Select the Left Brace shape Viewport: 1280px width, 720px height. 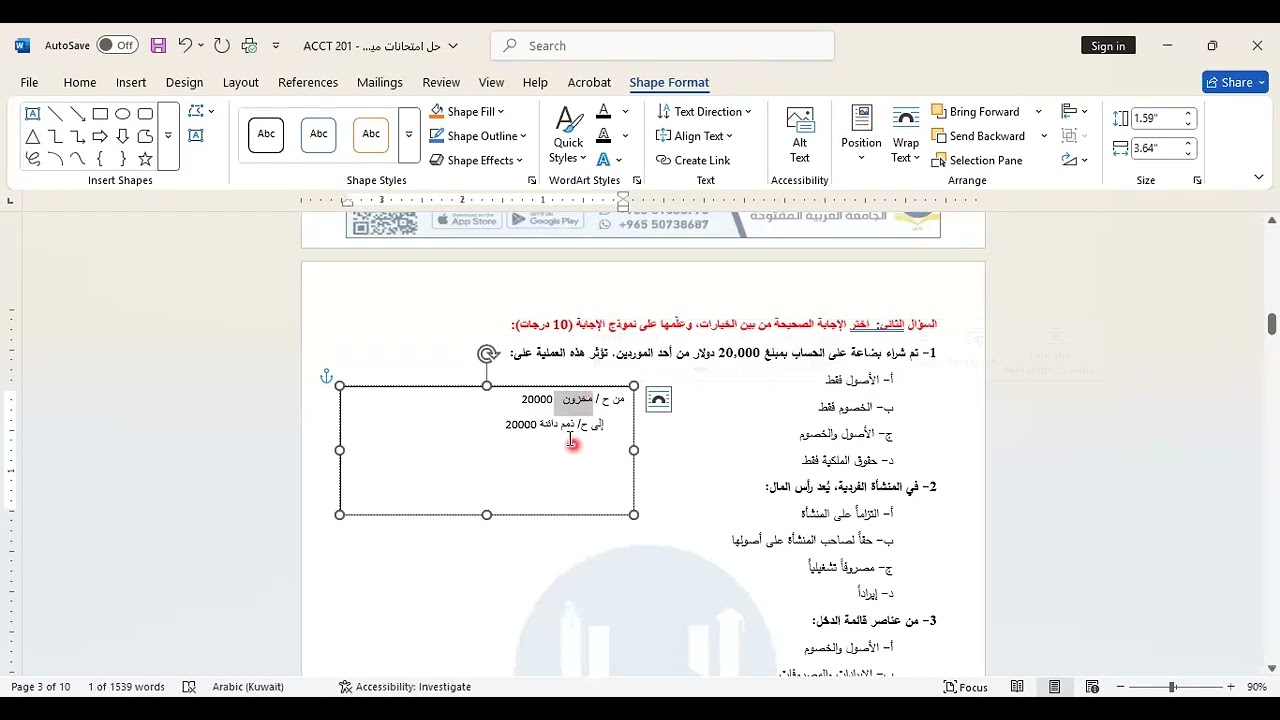(100, 159)
